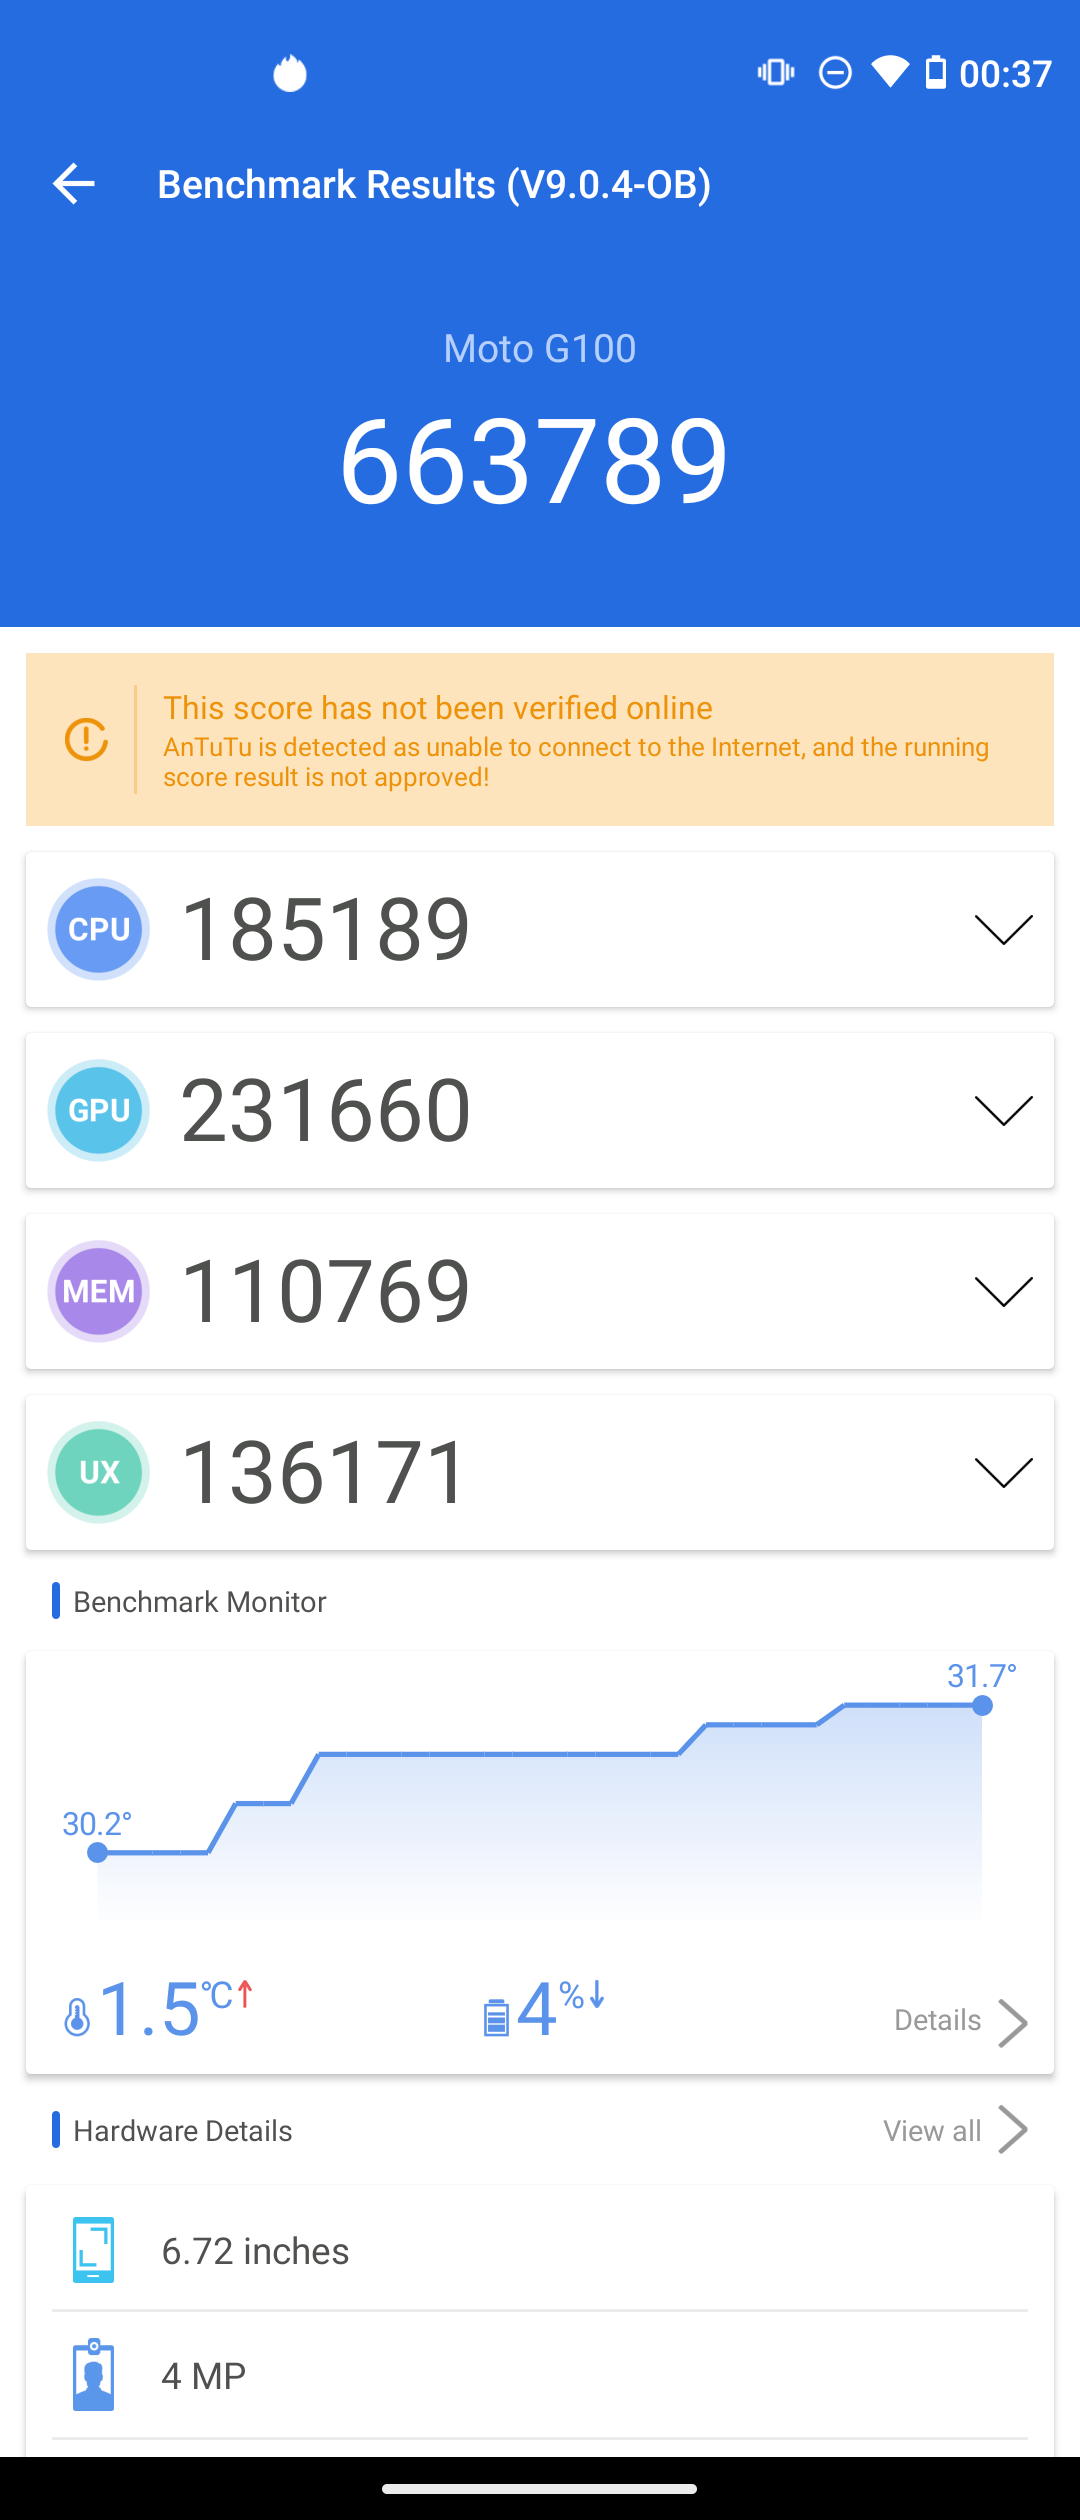The image size is (1080, 2520).
Task: Click the UX score badge icon
Action: tap(99, 1472)
